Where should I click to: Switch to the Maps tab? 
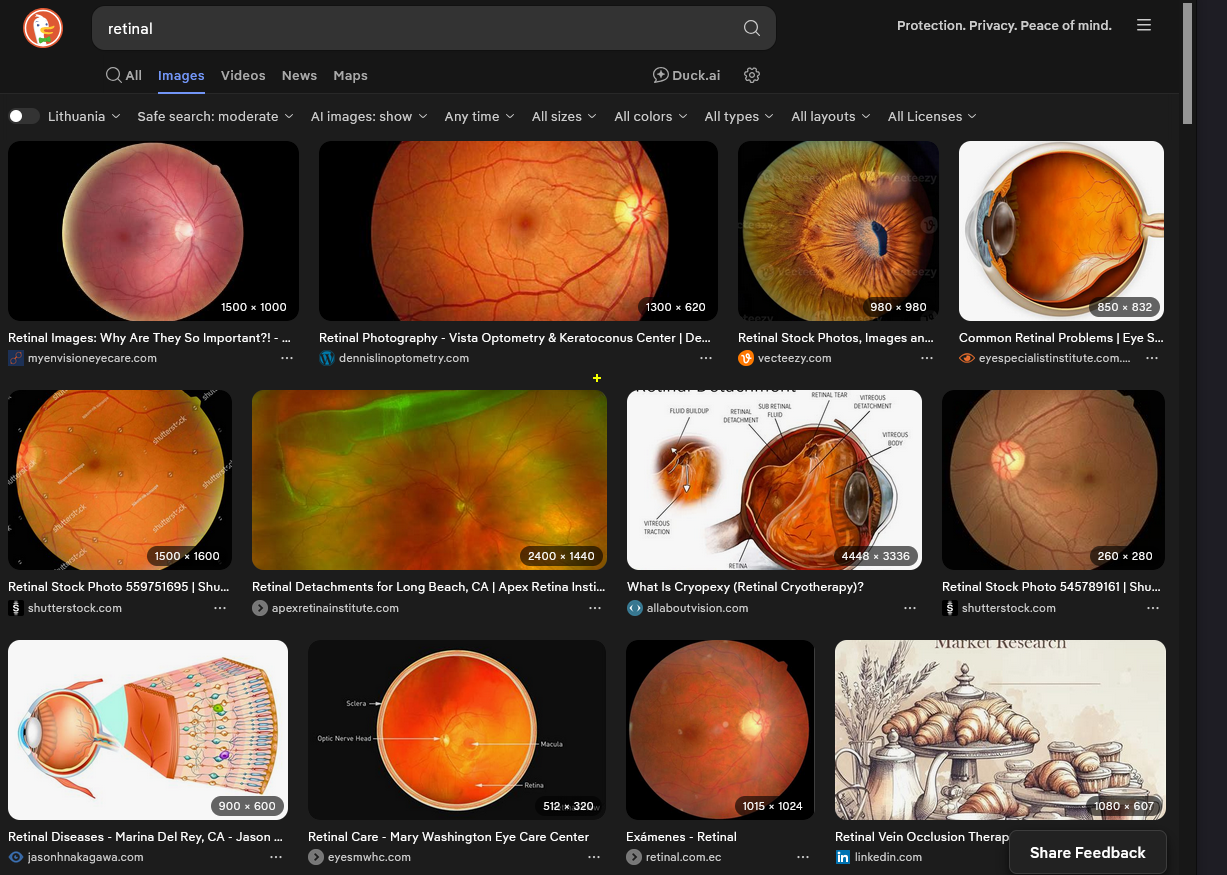(x=350, y=75)
